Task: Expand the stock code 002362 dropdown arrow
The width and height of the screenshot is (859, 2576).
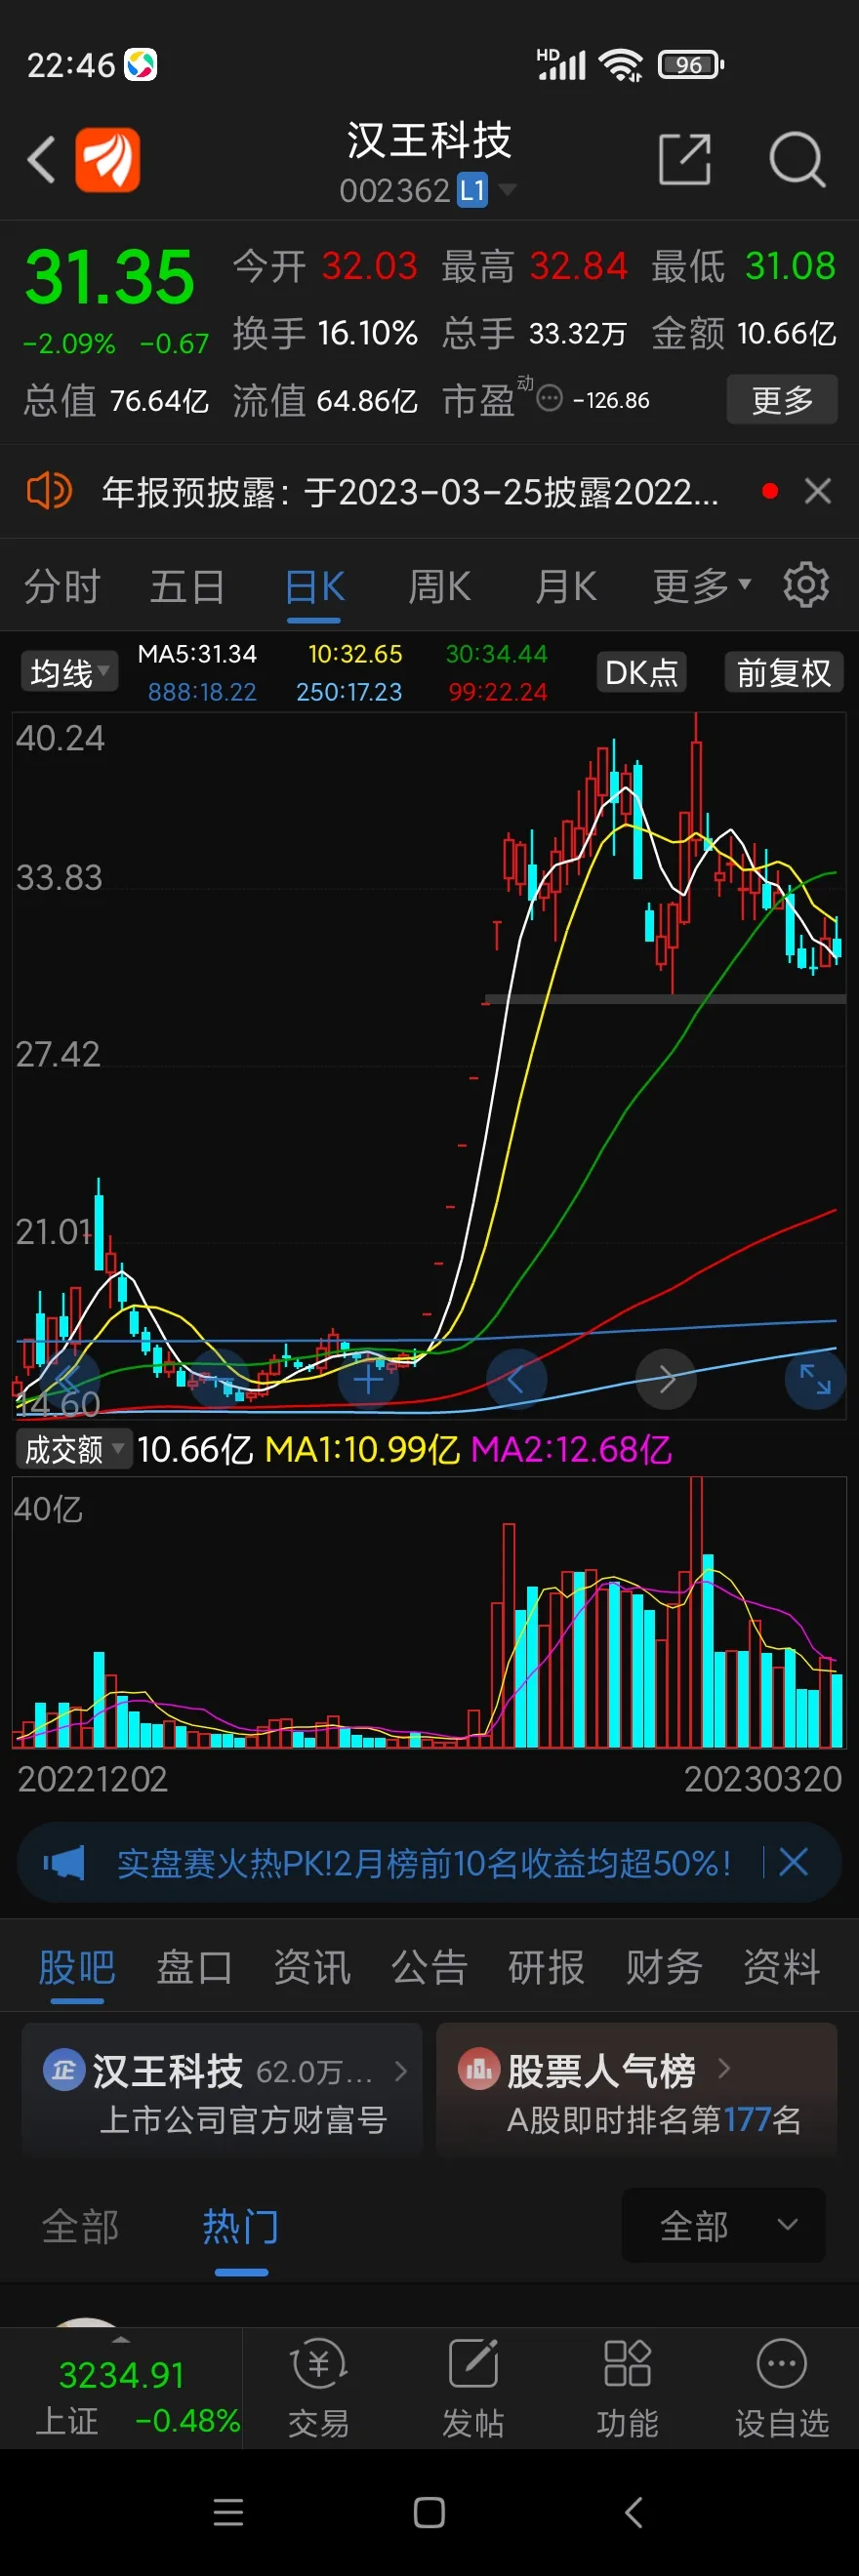Action: pyautogui.click(x=507, y=190)
